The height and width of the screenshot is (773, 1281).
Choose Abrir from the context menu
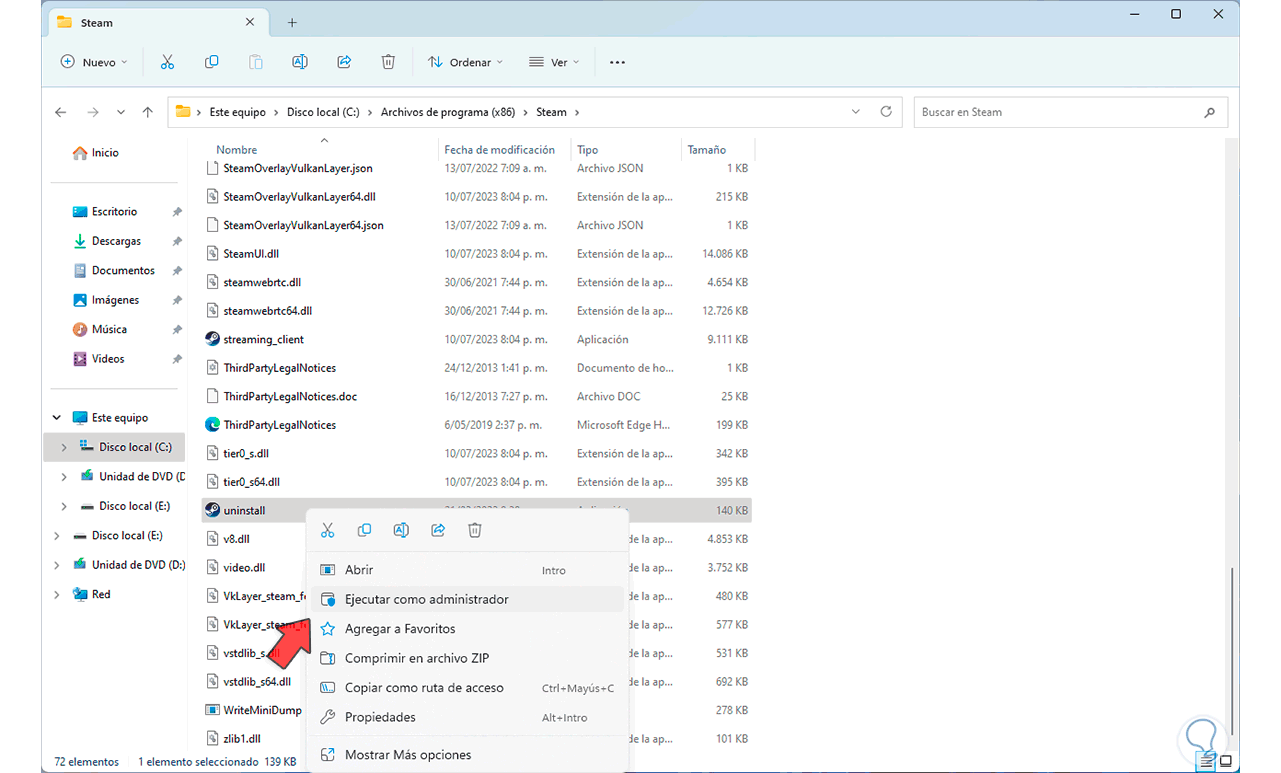point(468,570)
